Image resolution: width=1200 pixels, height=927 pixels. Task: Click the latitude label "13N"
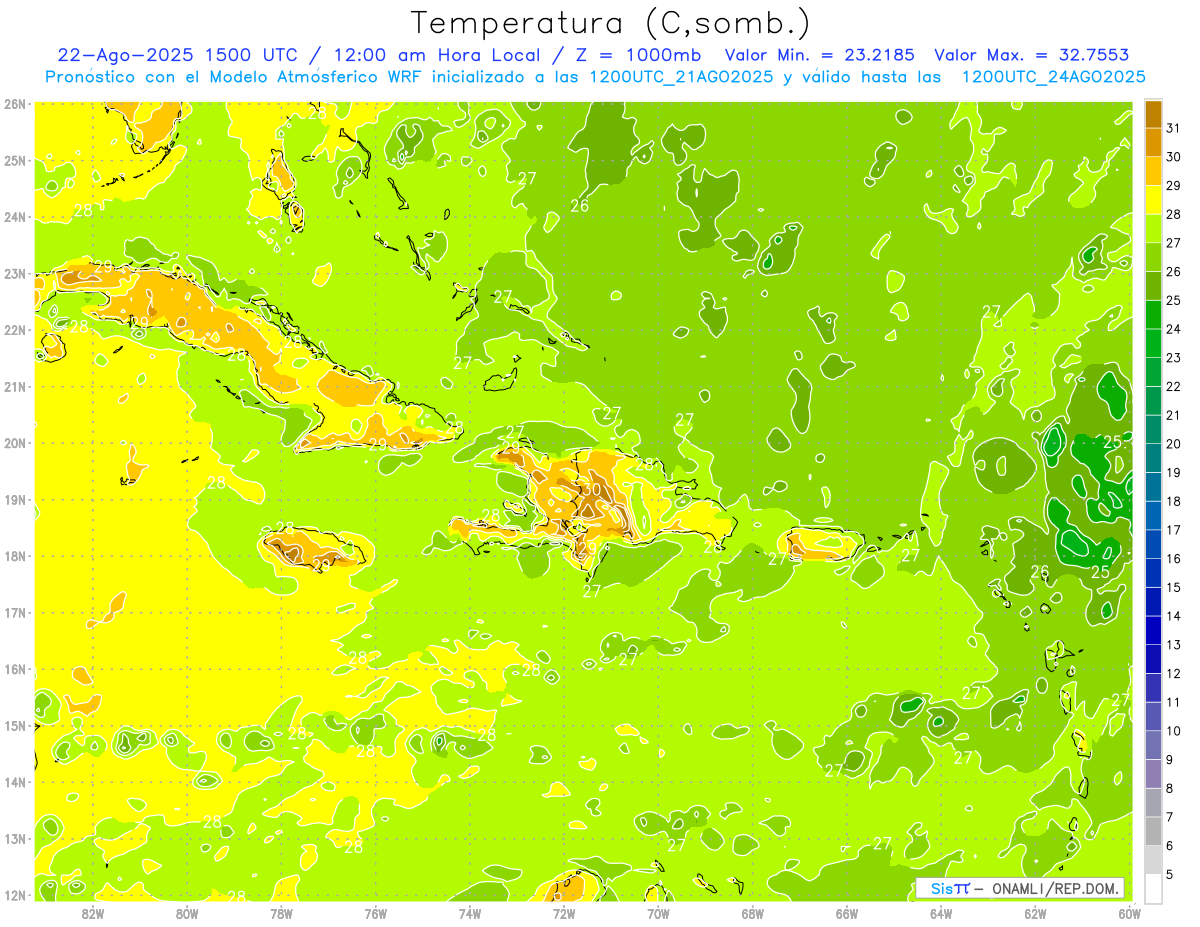[15, 838]
